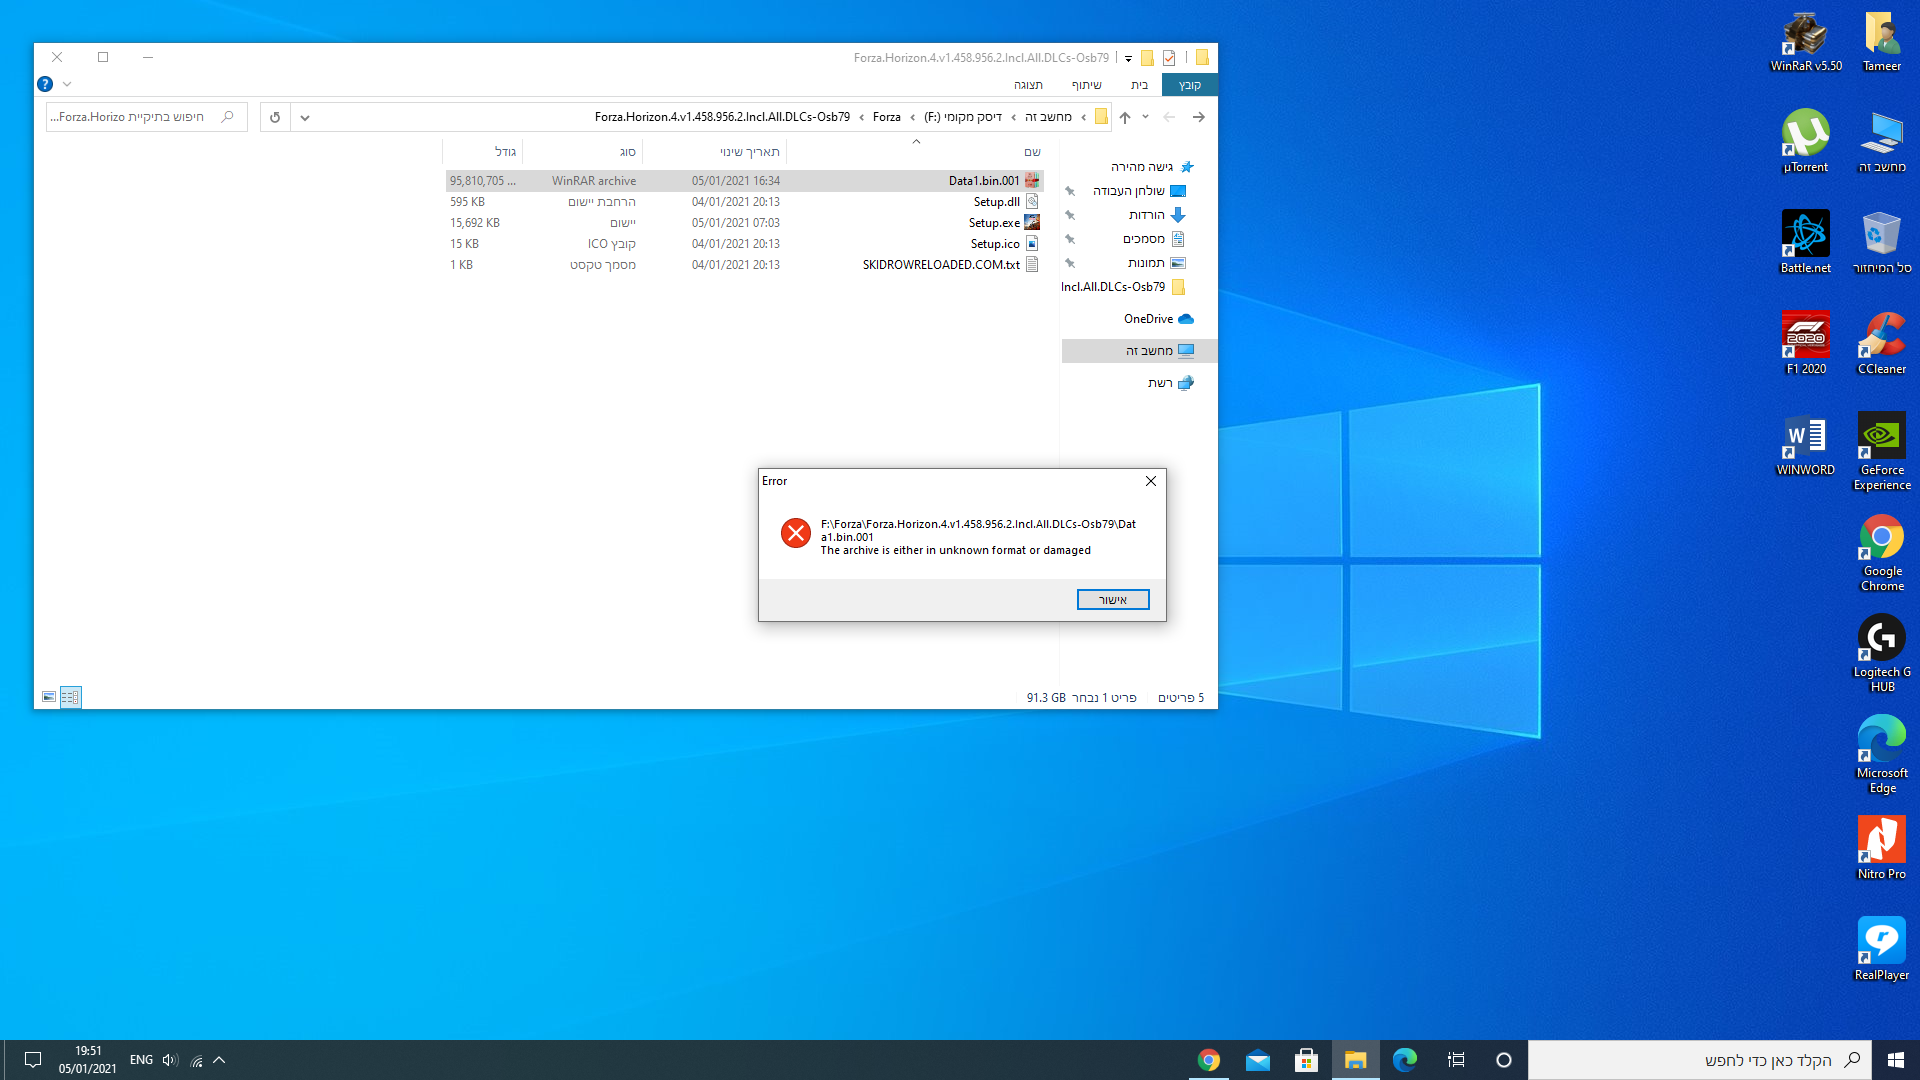Sort by the גודל (Size) column header
The image size is (1920, 1080).
482,152
